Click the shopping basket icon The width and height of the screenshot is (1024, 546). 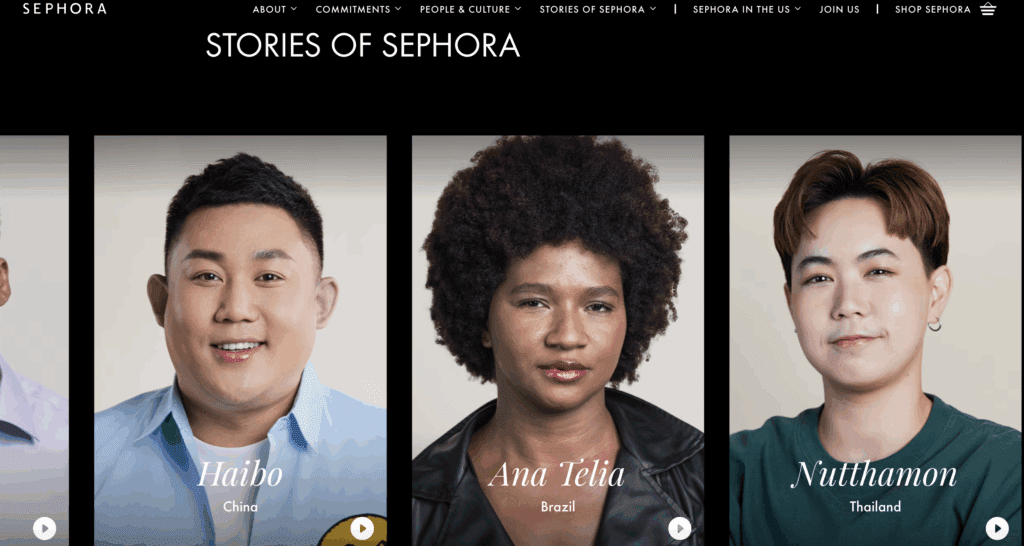pyautogui.click(x=988, y=9)
